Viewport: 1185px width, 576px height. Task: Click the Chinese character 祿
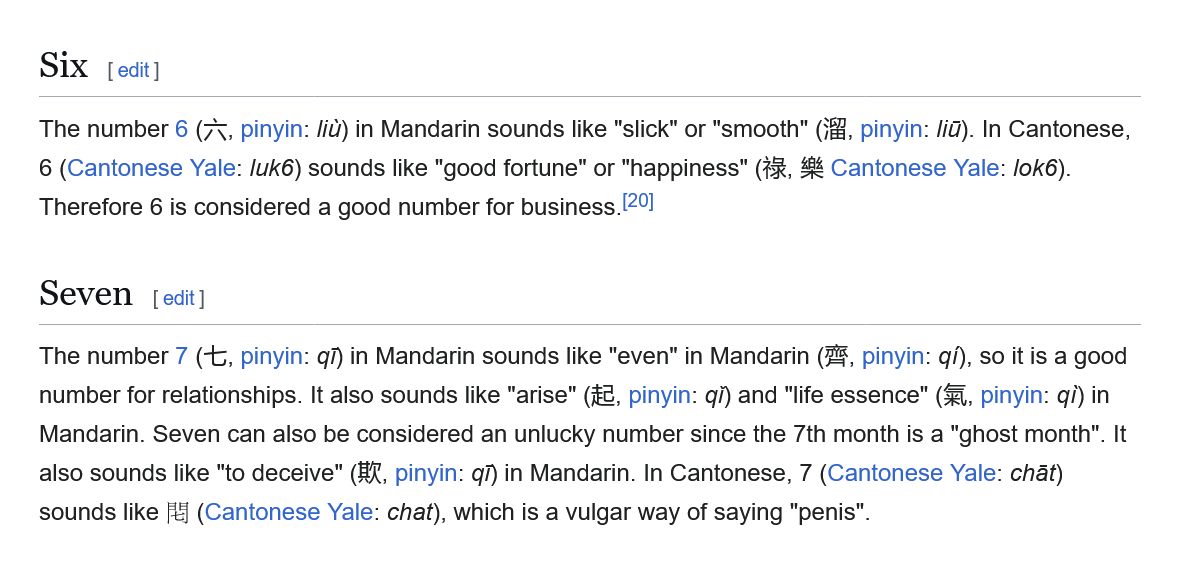pos(774,168)
